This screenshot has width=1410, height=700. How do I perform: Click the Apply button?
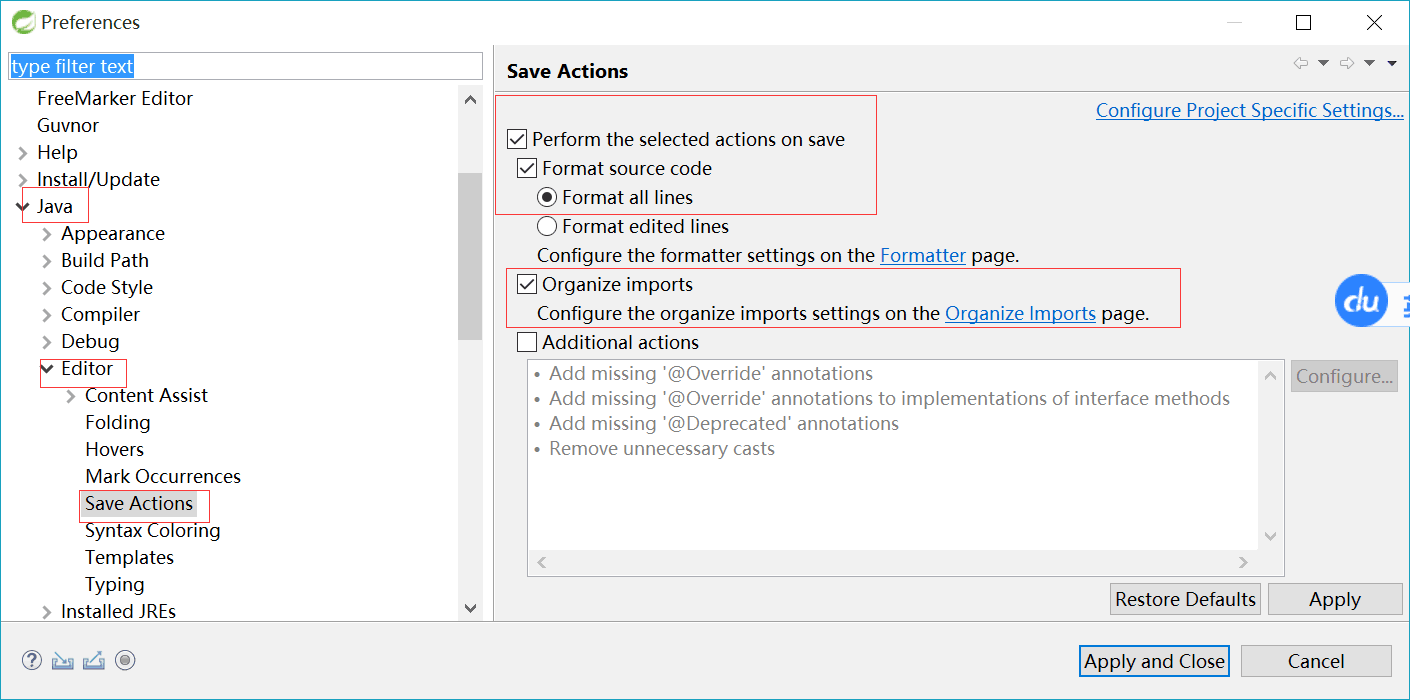click(1335, 599)
